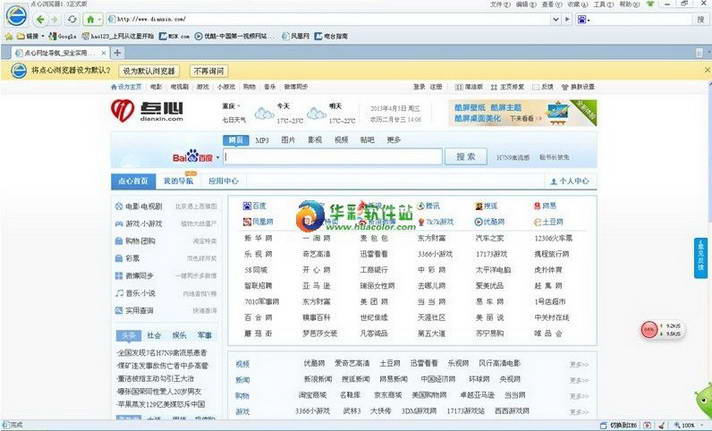Click the 换肤设置 link
Image resolution: width=712 pixels, height=431 pixels.
(578, 87)
